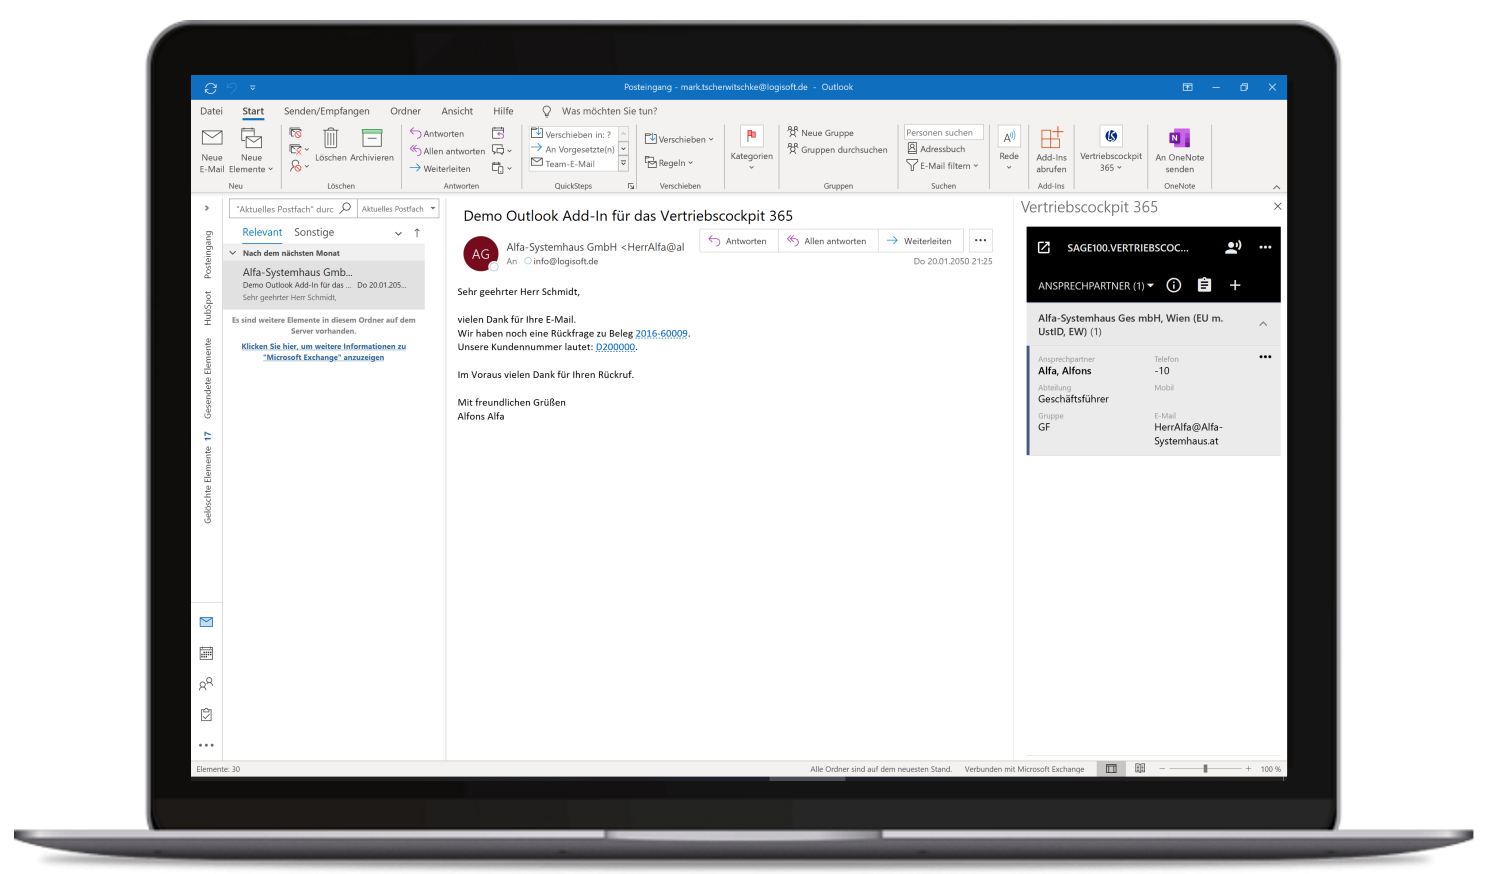Open the Adressbuch

[936, 149]
